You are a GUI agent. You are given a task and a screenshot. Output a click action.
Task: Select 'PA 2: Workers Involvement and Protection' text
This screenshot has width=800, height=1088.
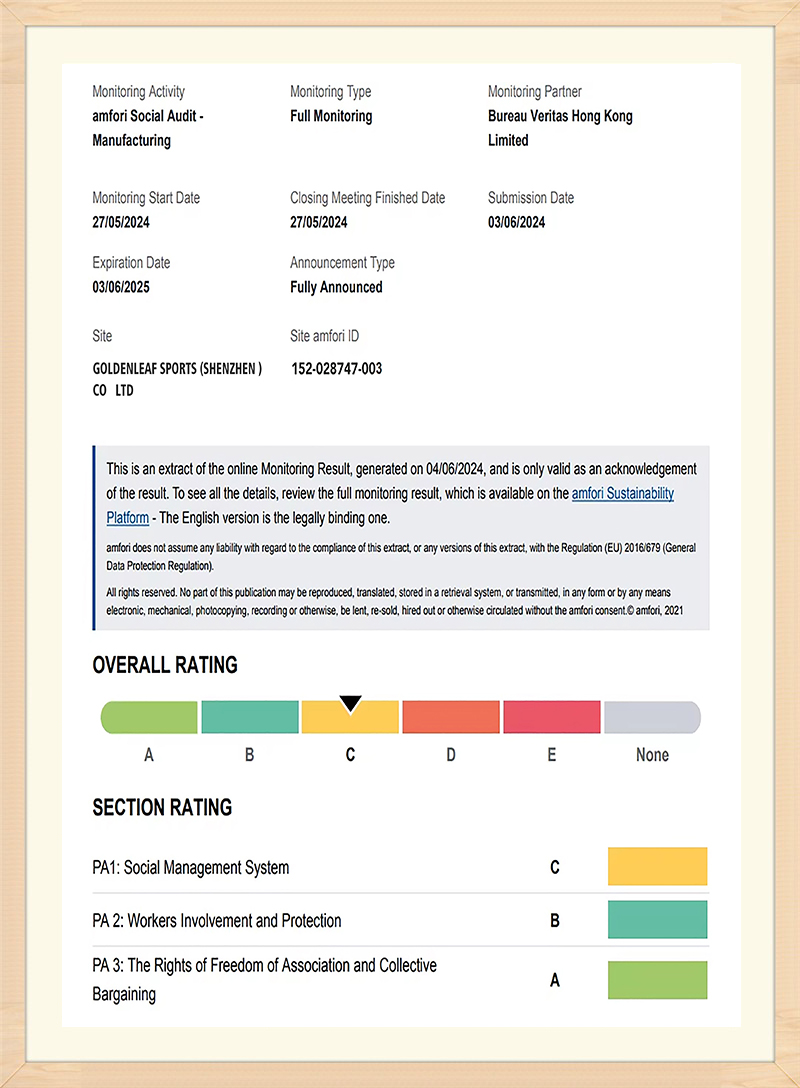217,921
